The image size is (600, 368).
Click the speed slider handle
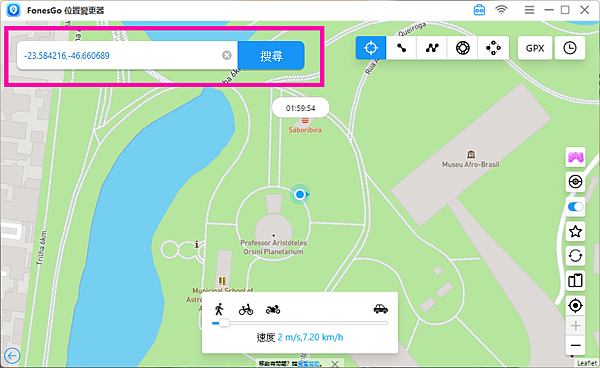coord(224,323)
